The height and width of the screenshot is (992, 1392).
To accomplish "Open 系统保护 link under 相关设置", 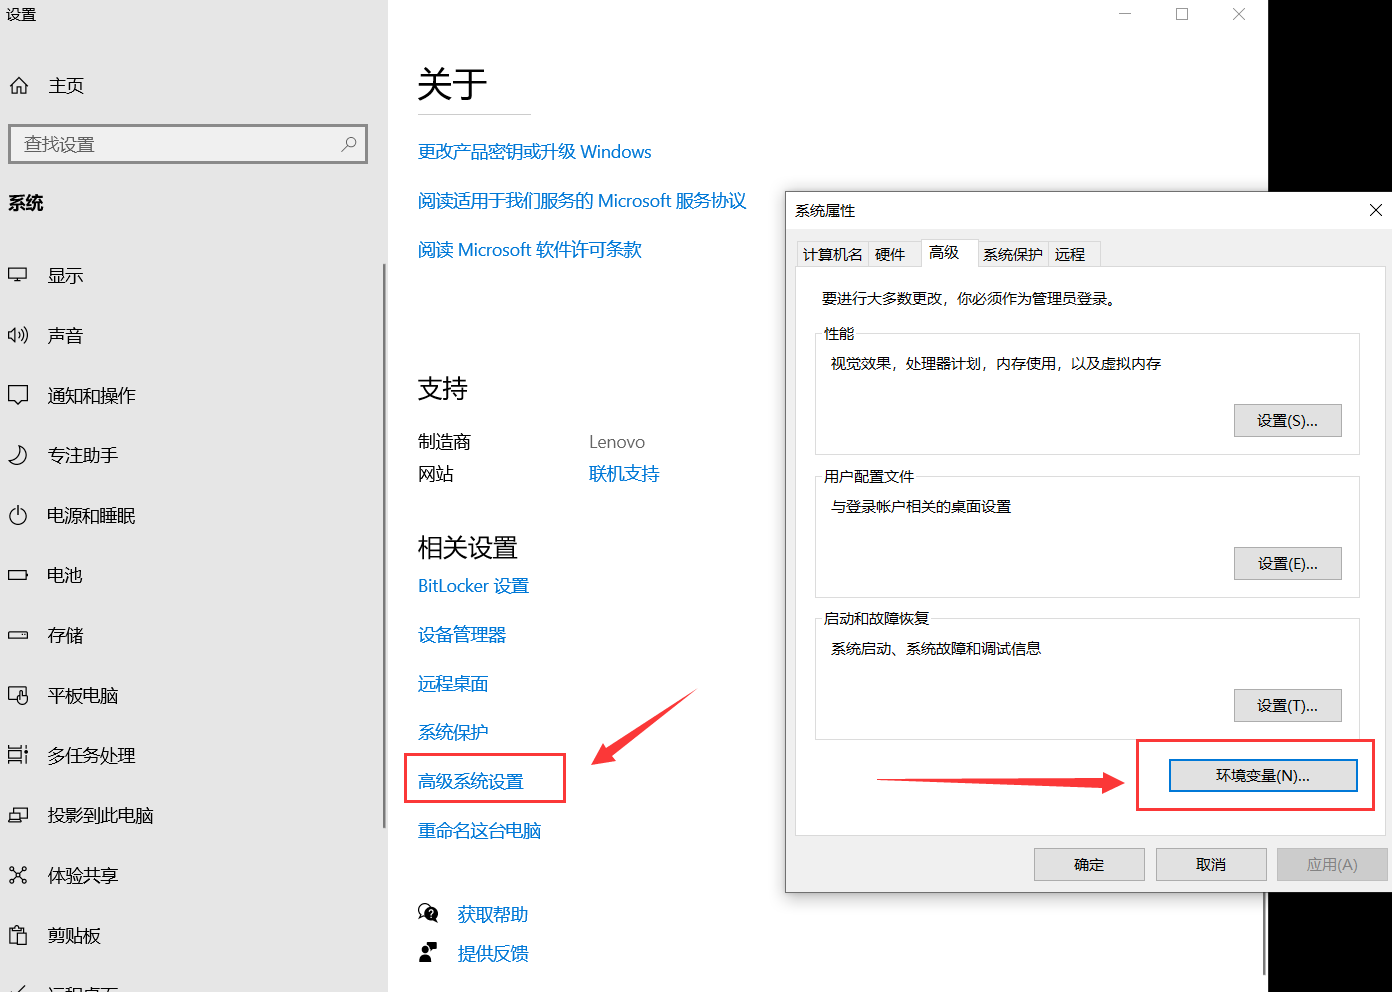I will coord(453,733).
